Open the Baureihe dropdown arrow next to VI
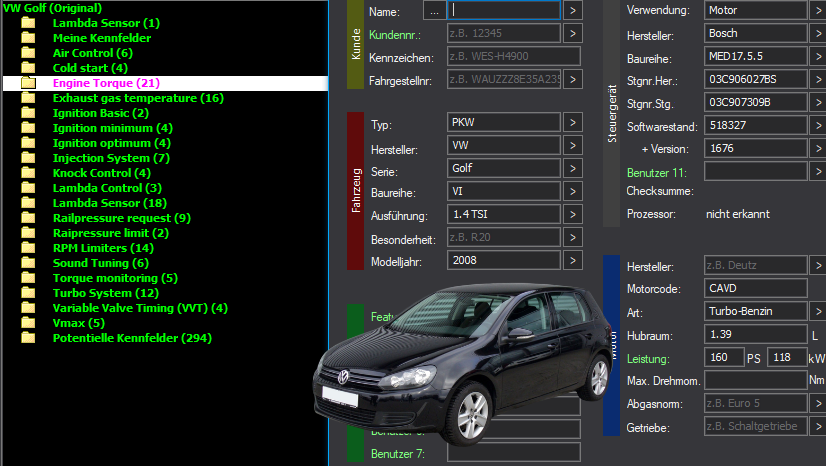The width and height of the screenshot is (826, 466). (x=573, y=191)
